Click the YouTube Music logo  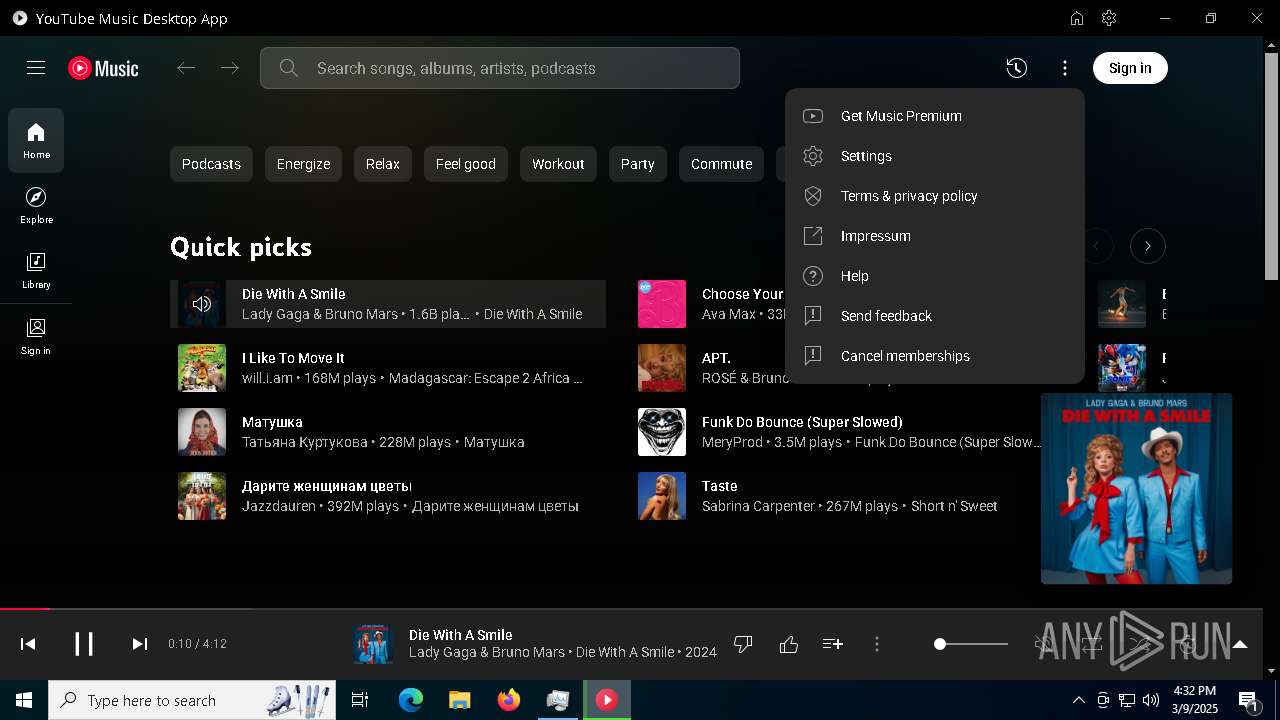(x=104, y=68)
